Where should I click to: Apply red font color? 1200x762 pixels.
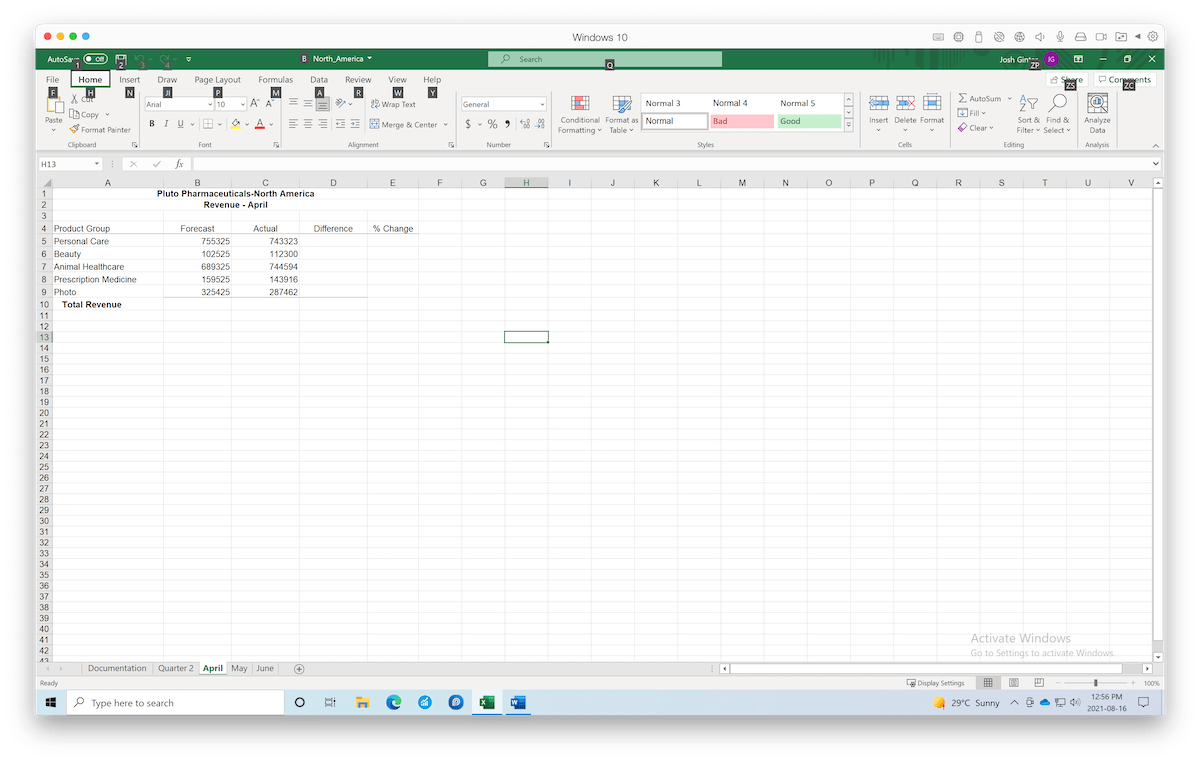[x=259, y=124]
